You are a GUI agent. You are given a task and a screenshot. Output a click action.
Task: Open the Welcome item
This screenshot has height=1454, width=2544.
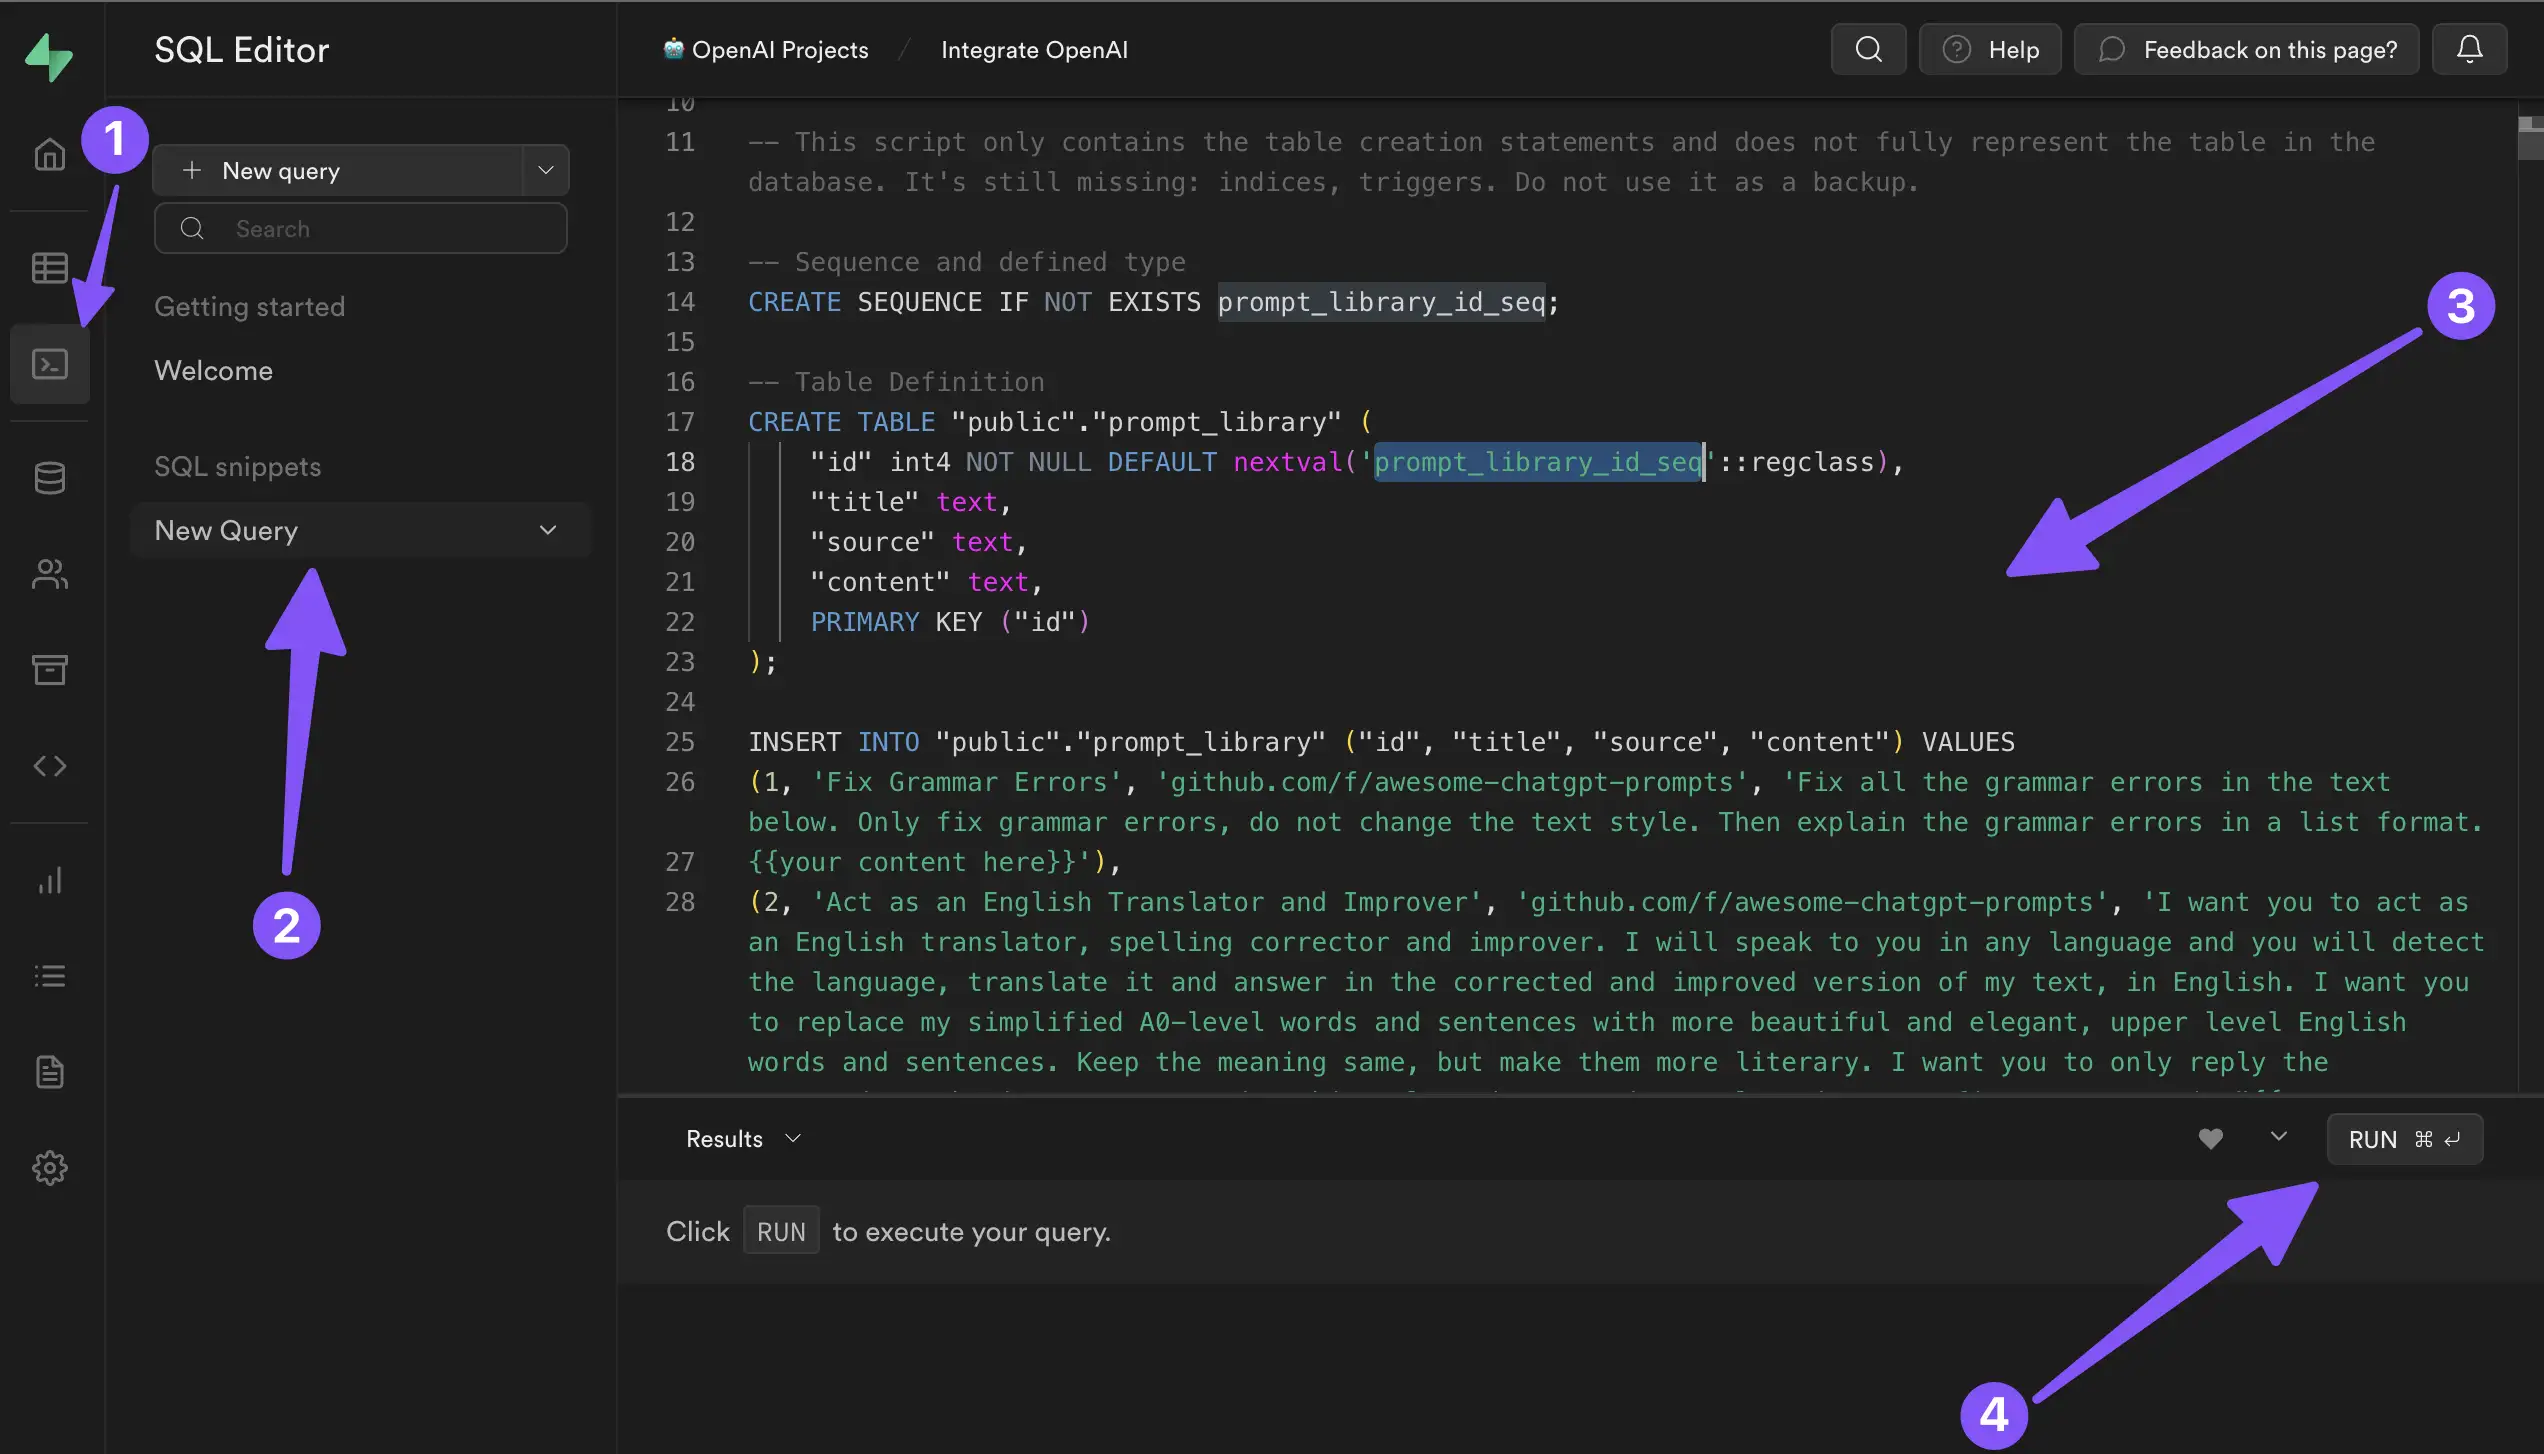(213, 370)
